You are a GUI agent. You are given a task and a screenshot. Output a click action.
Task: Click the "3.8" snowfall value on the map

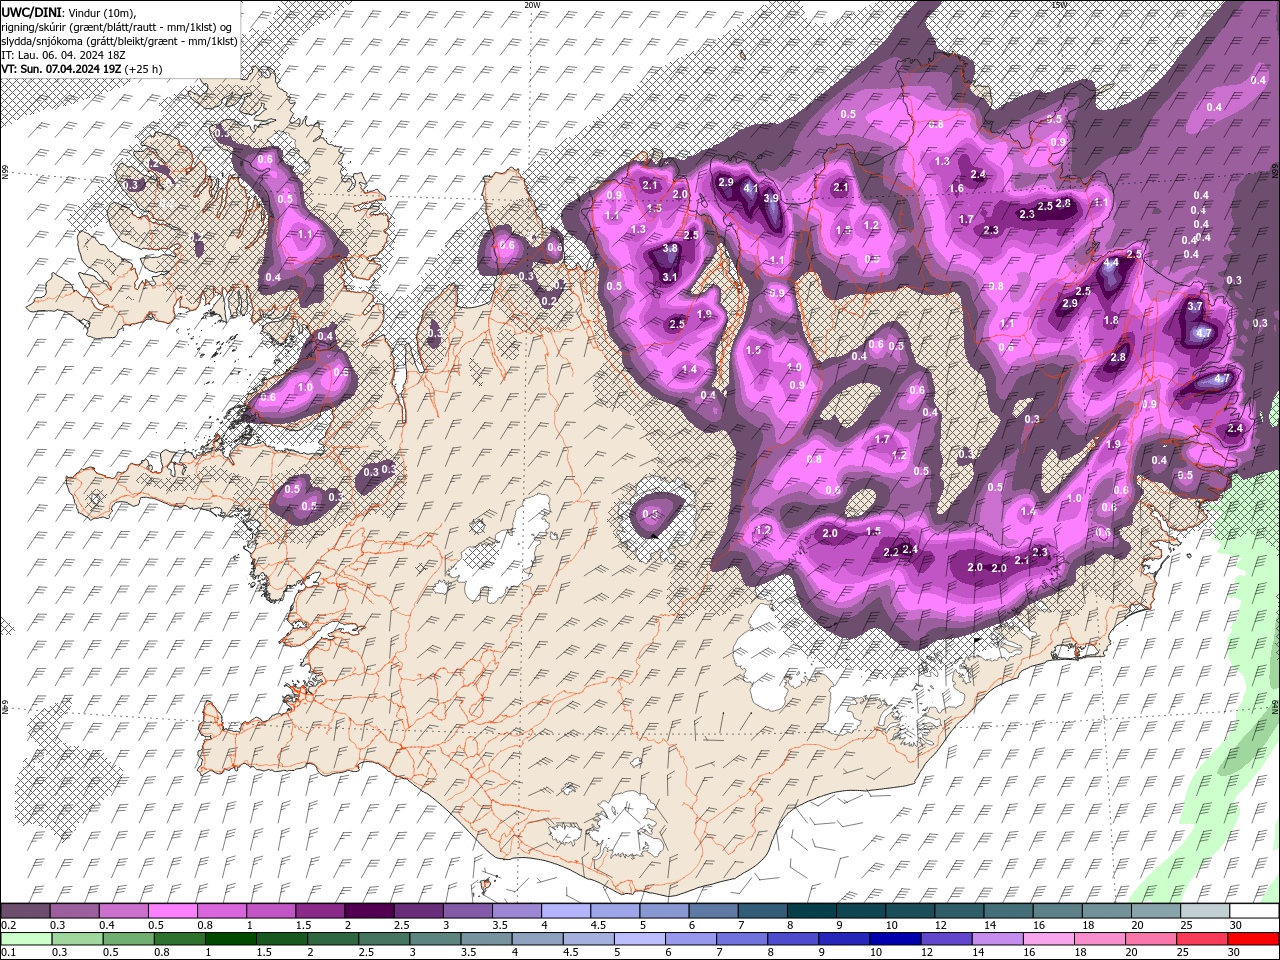tap(670, 249)
